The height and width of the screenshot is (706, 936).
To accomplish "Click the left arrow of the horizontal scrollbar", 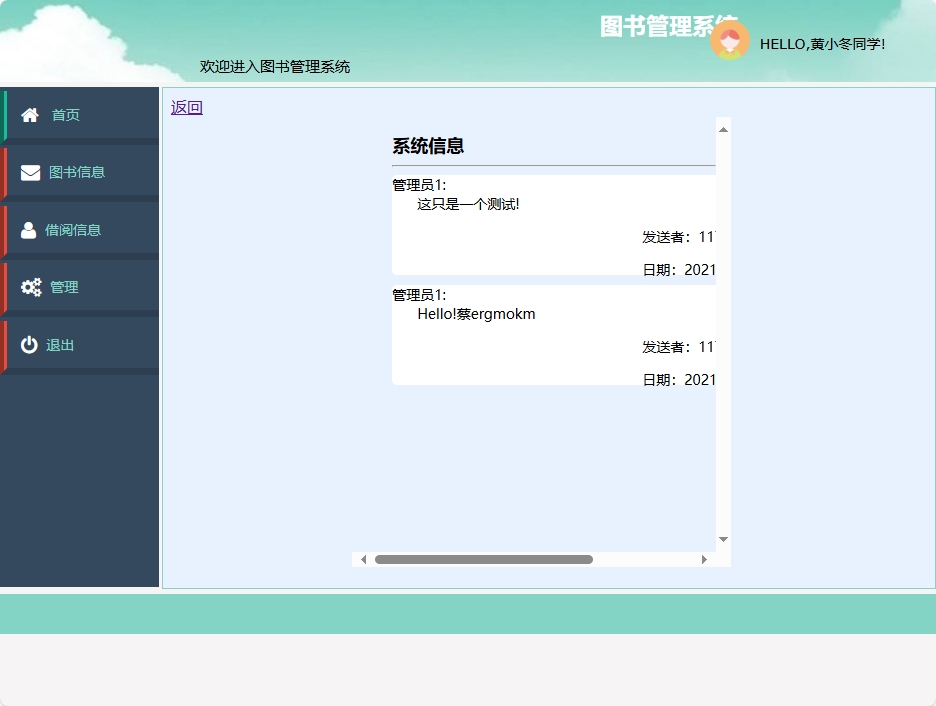I will (x=363, y=560).
